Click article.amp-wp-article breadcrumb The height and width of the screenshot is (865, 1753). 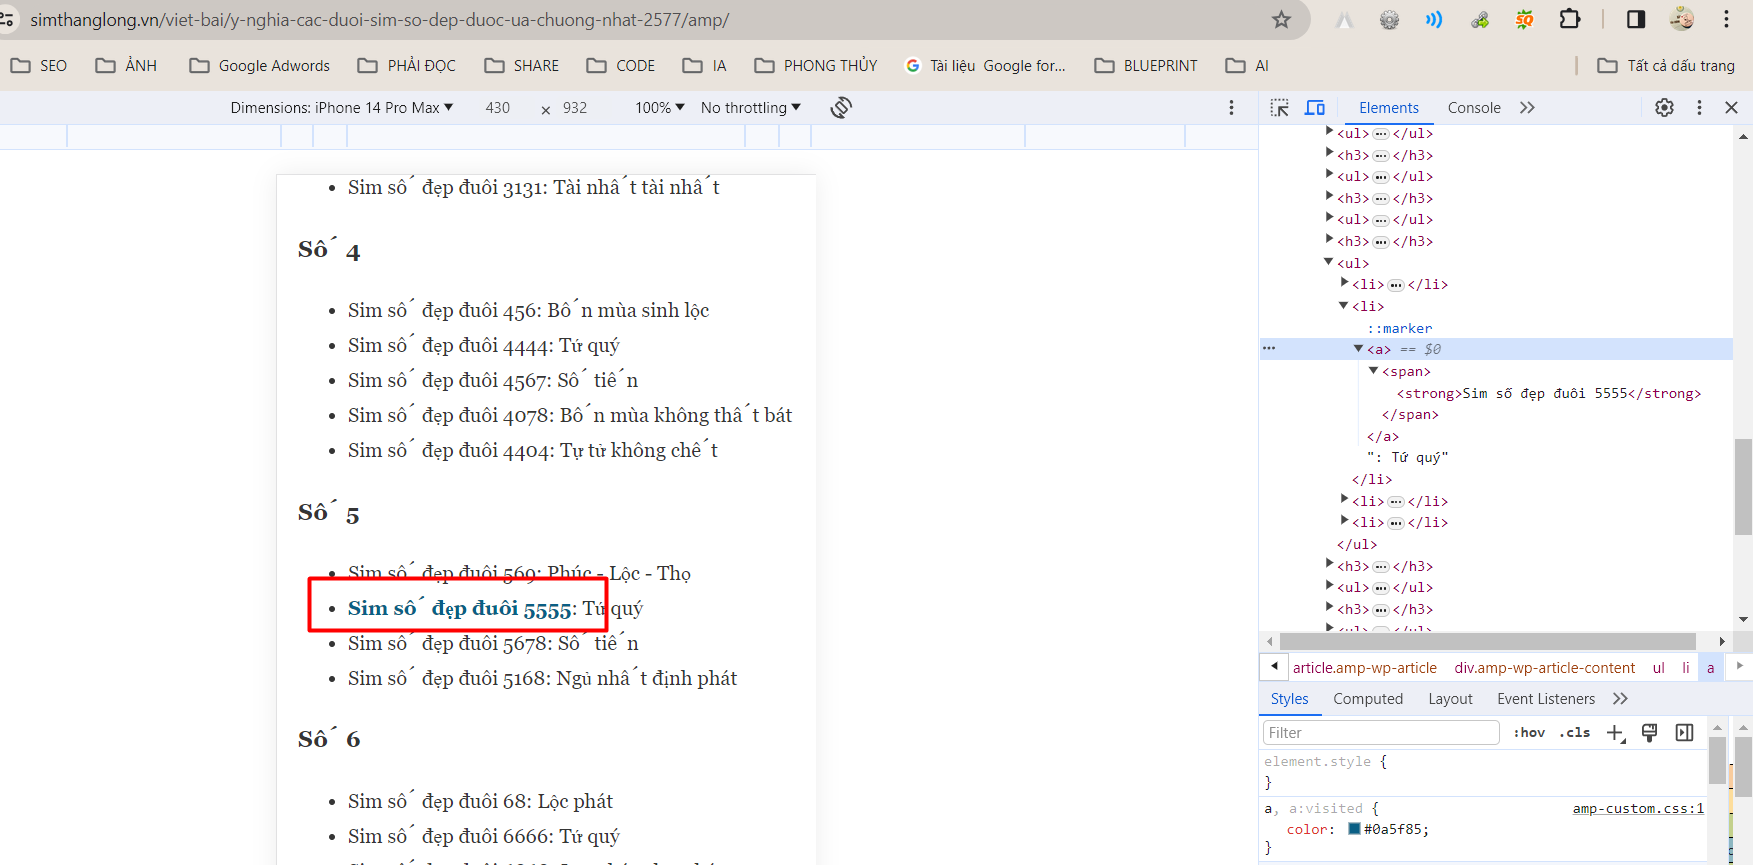coord(1364,667)
